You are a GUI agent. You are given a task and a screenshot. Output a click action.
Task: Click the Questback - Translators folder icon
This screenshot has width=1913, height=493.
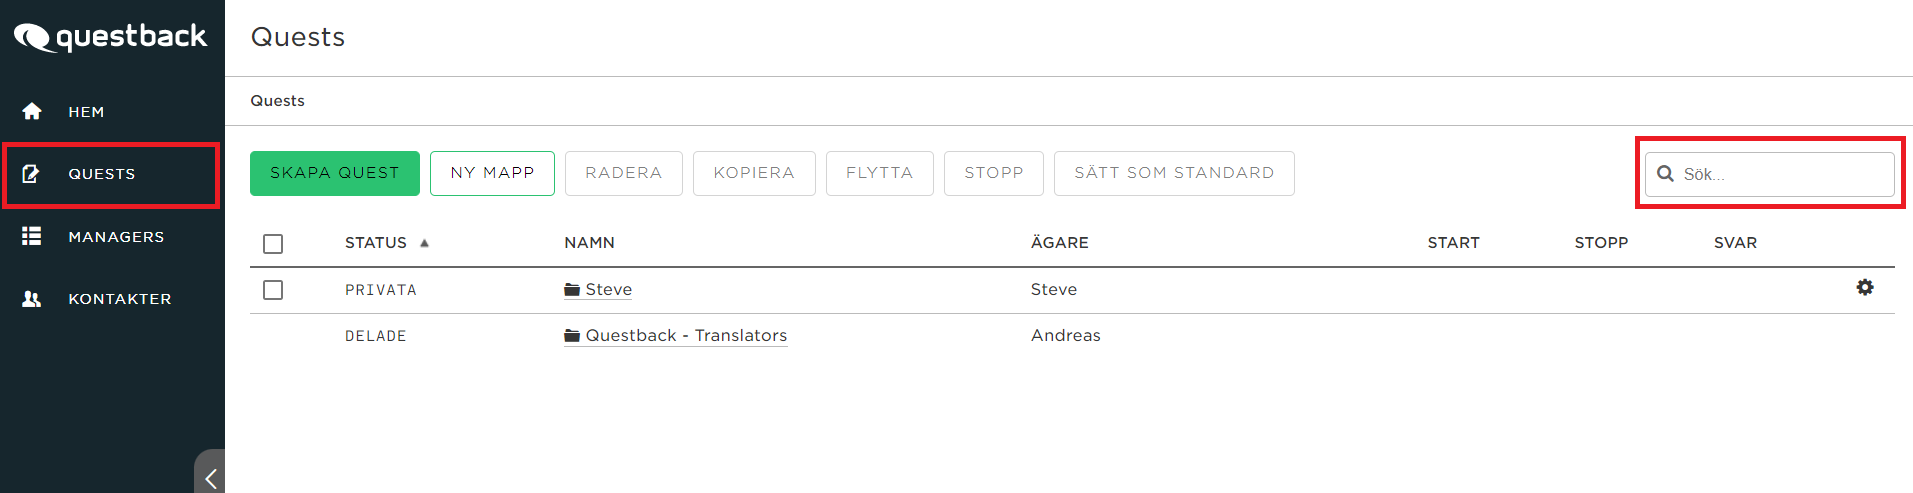coord(572,336)
